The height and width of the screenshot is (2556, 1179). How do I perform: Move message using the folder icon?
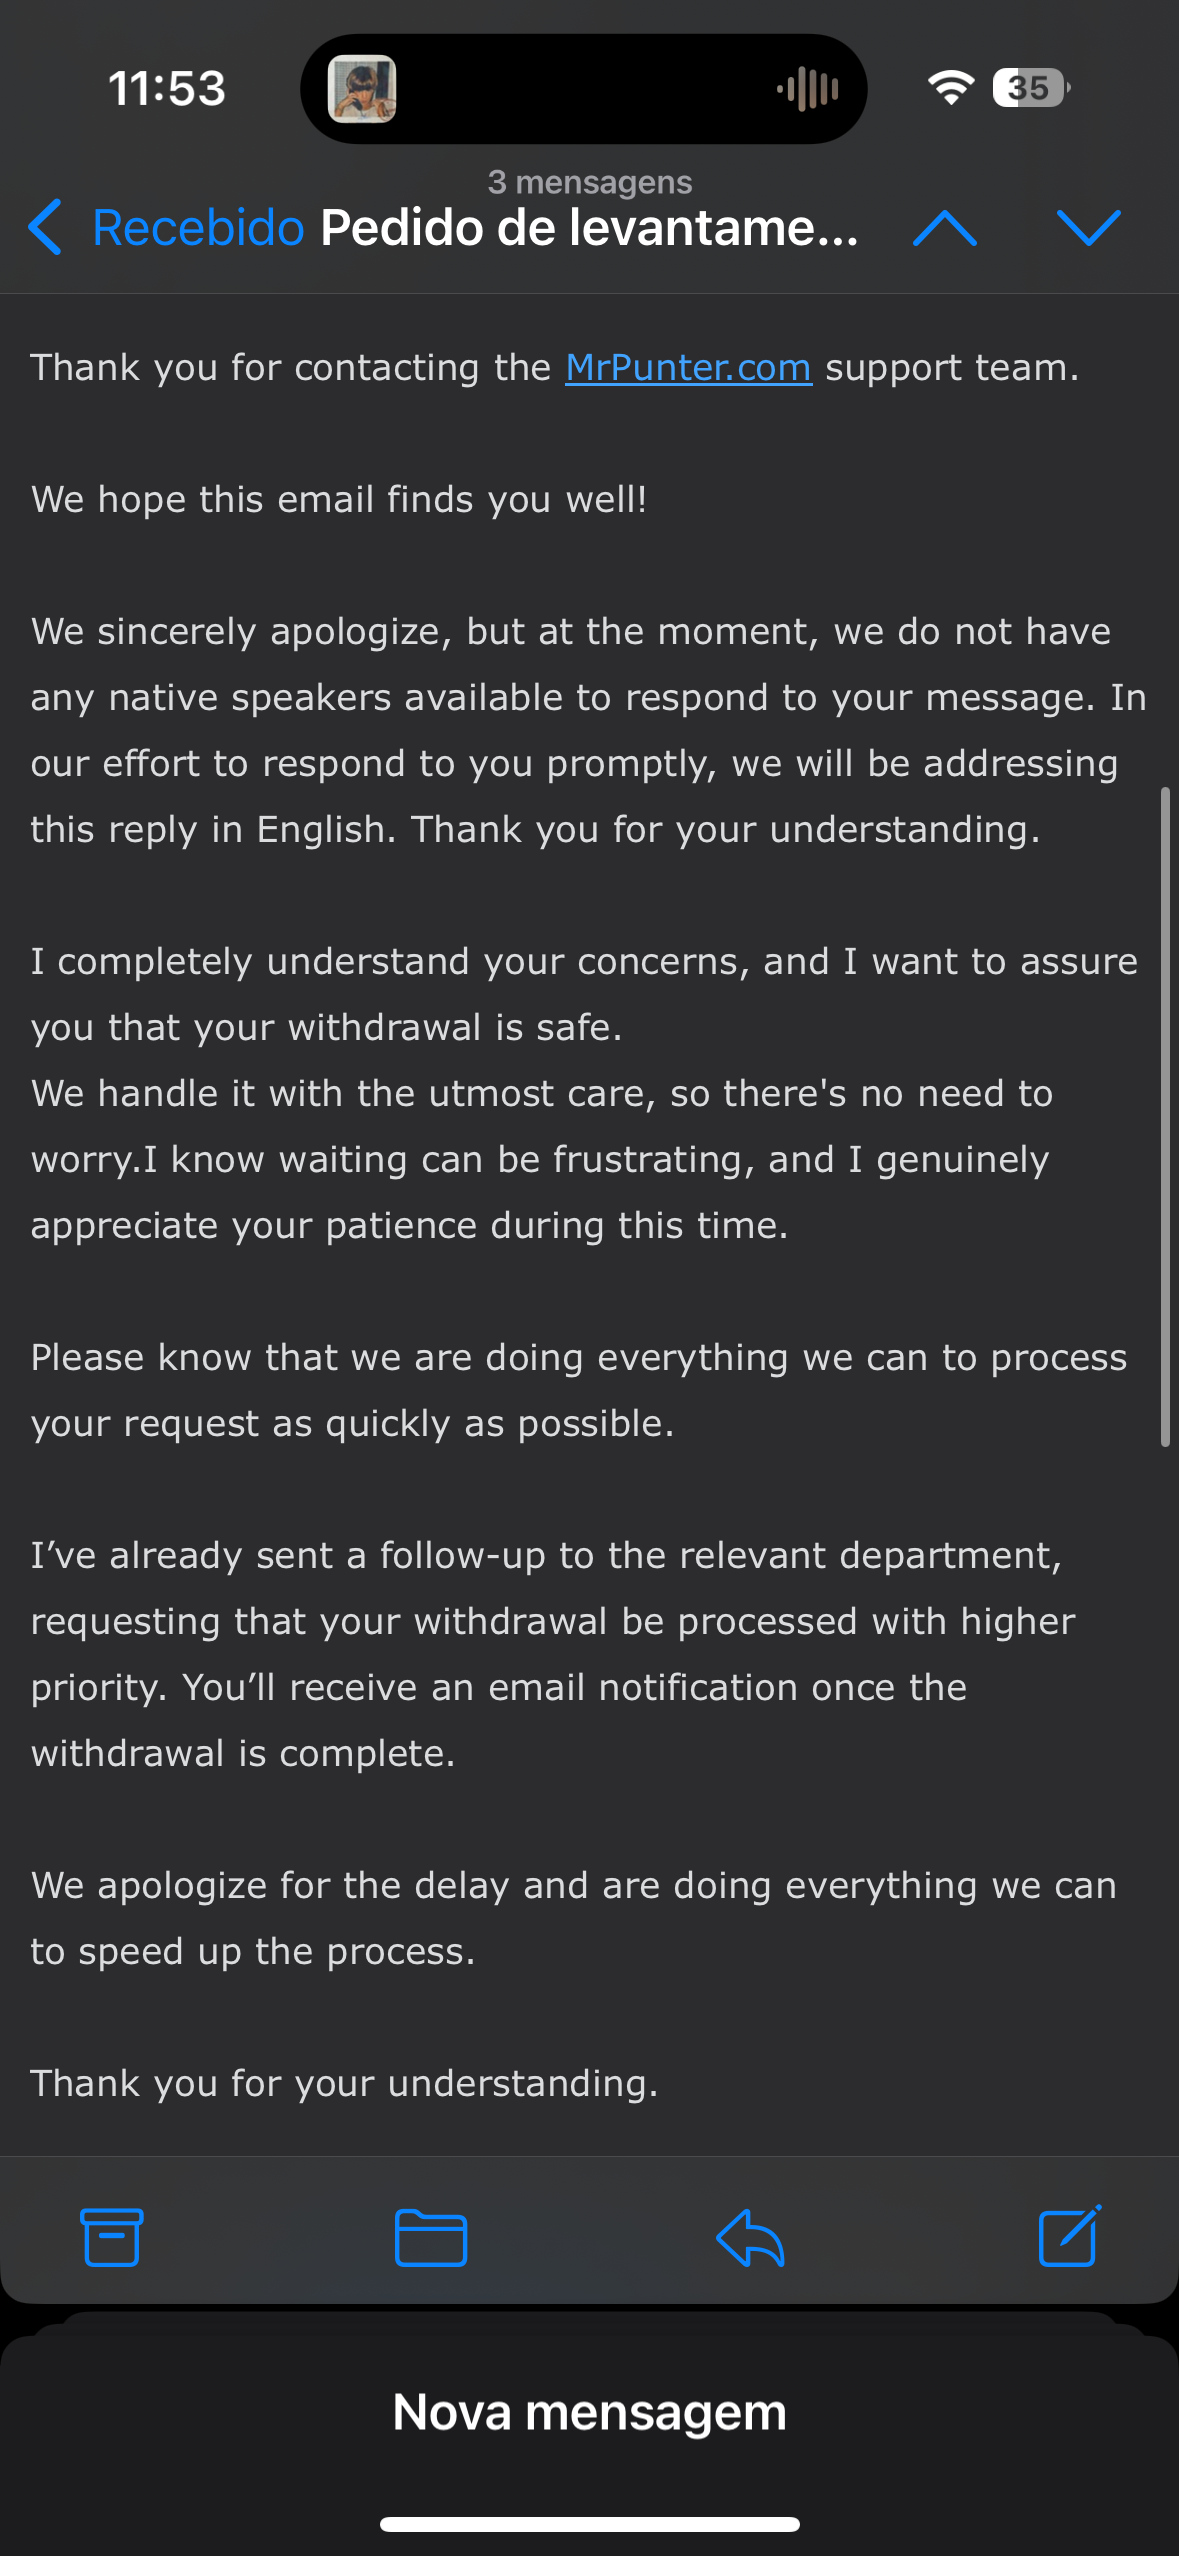point(431,2236)
